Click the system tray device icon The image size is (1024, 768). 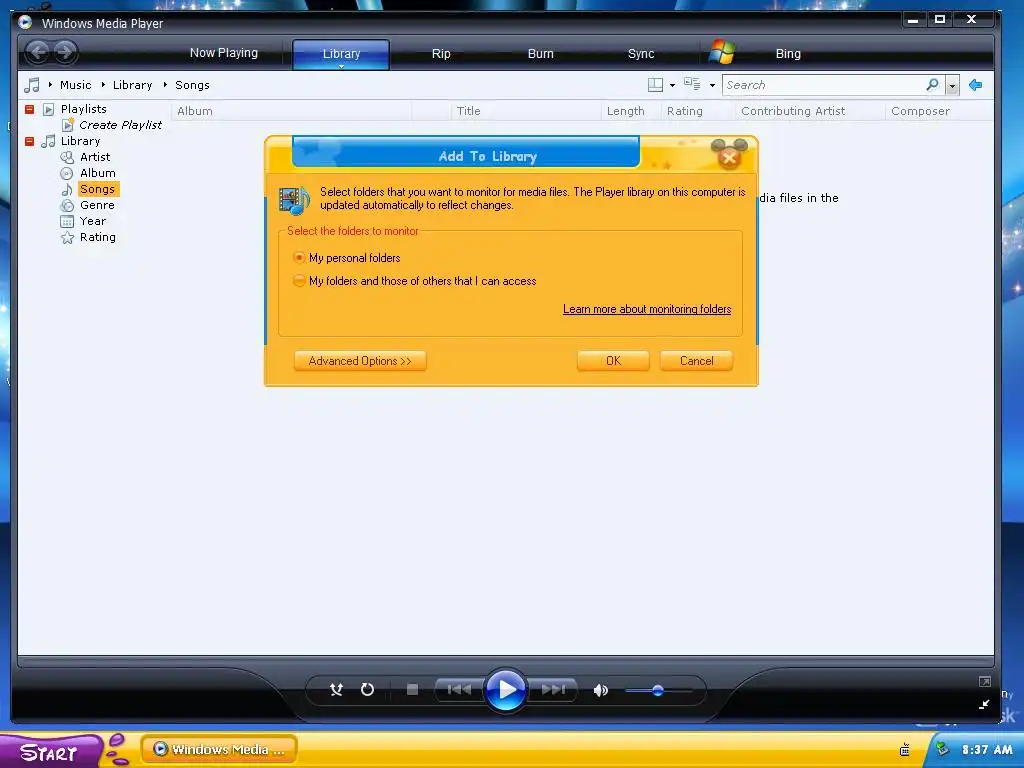[x=904, y=750]
